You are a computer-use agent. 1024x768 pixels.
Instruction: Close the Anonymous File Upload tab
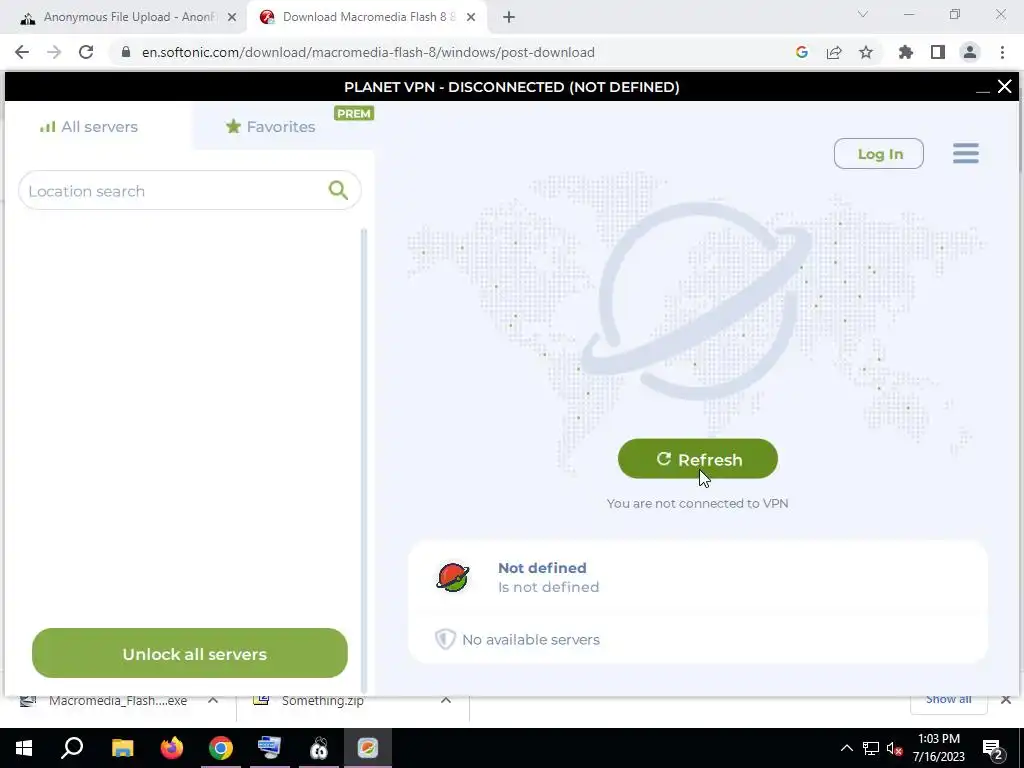coord(232,18)
